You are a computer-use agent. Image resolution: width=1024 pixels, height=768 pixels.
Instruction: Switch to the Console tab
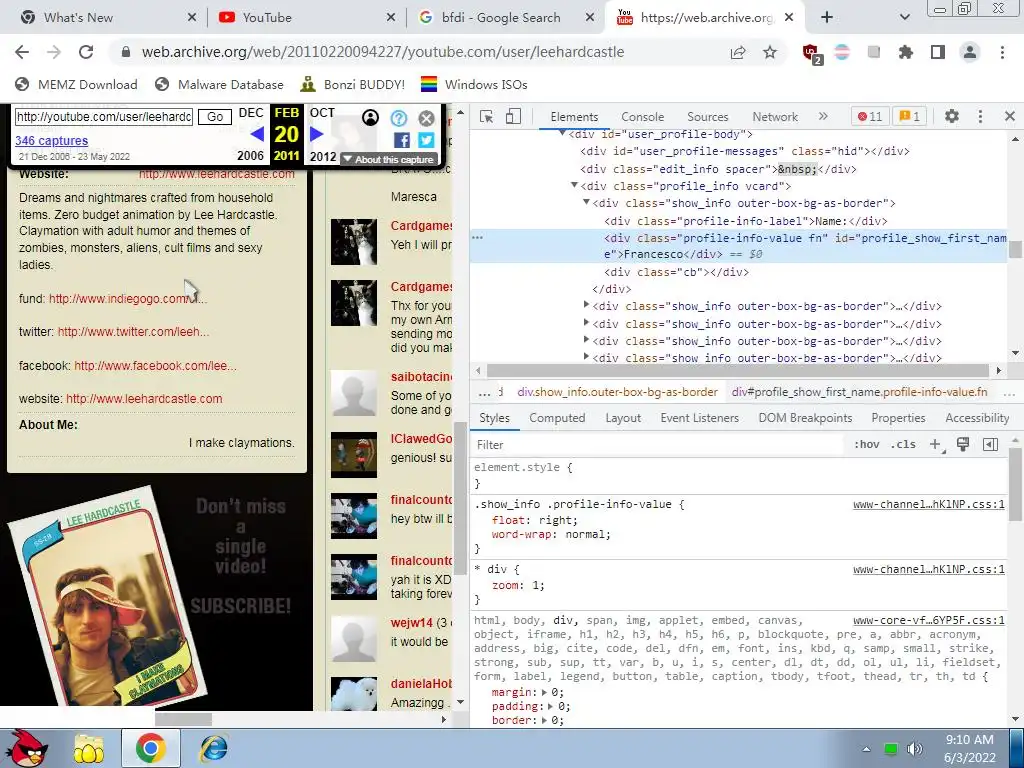point(643,117)
